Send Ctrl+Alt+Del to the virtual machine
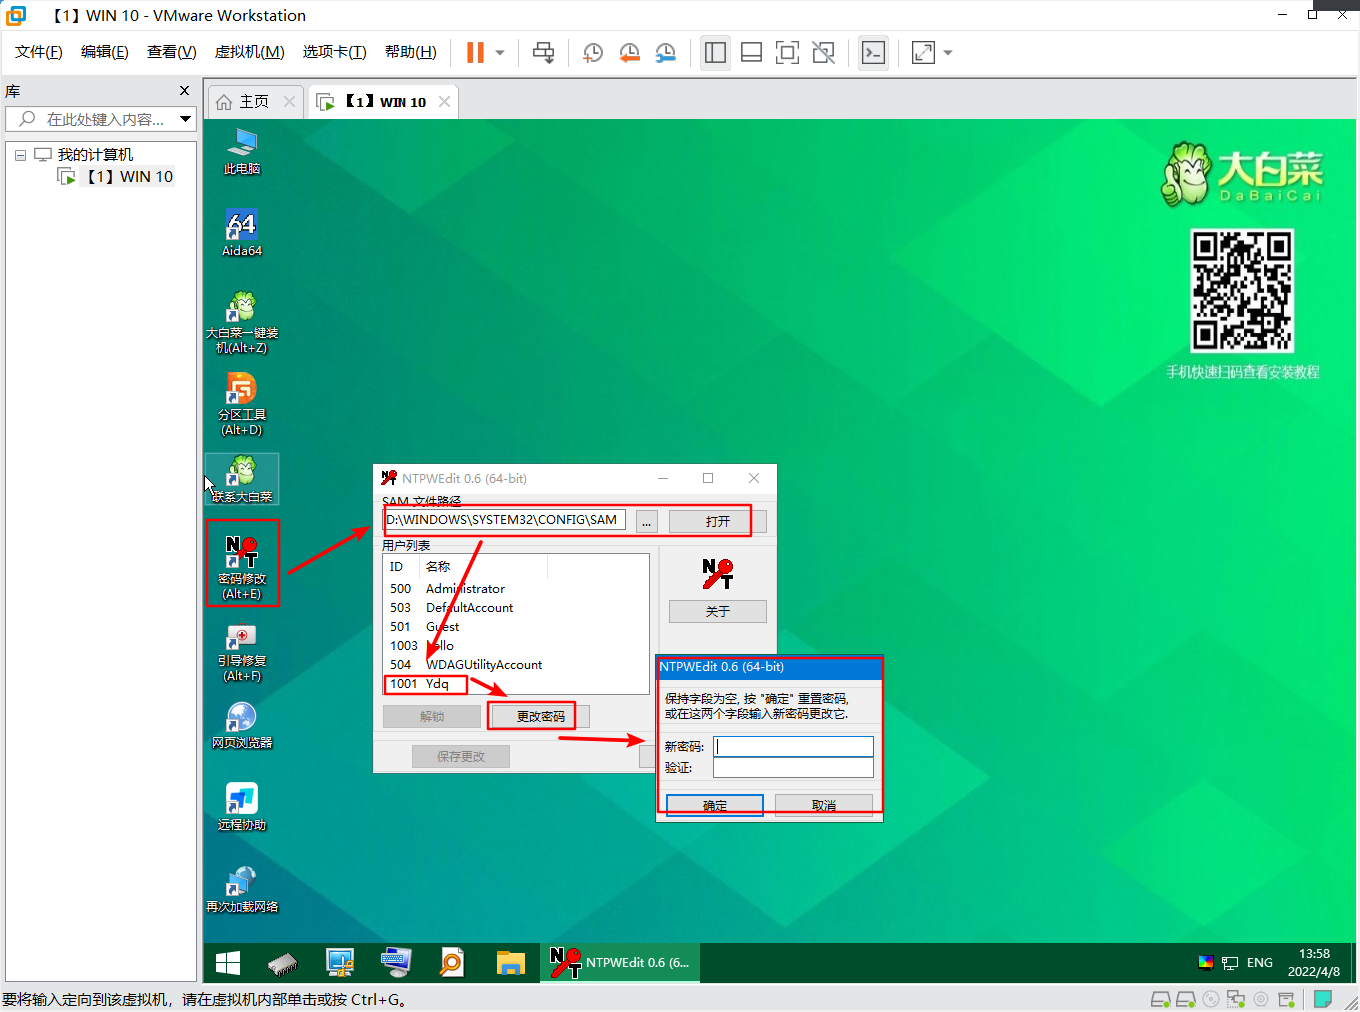 pyautogui.click(x=543, y=52)
